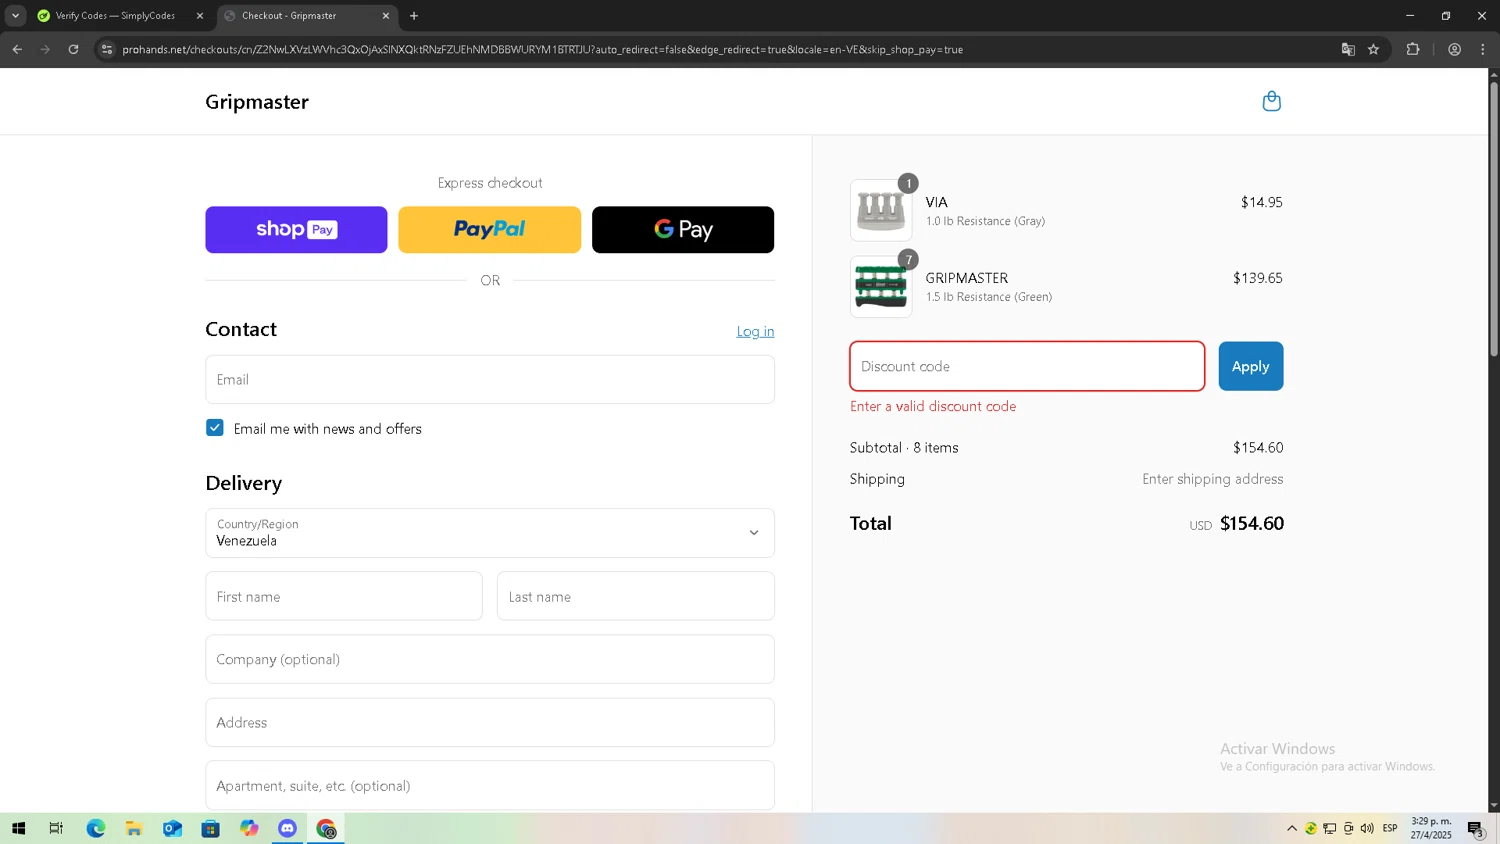Viewport: 1500px width, 844px height.
Task: Click the $154.60 total amount
Action: 1252,523
